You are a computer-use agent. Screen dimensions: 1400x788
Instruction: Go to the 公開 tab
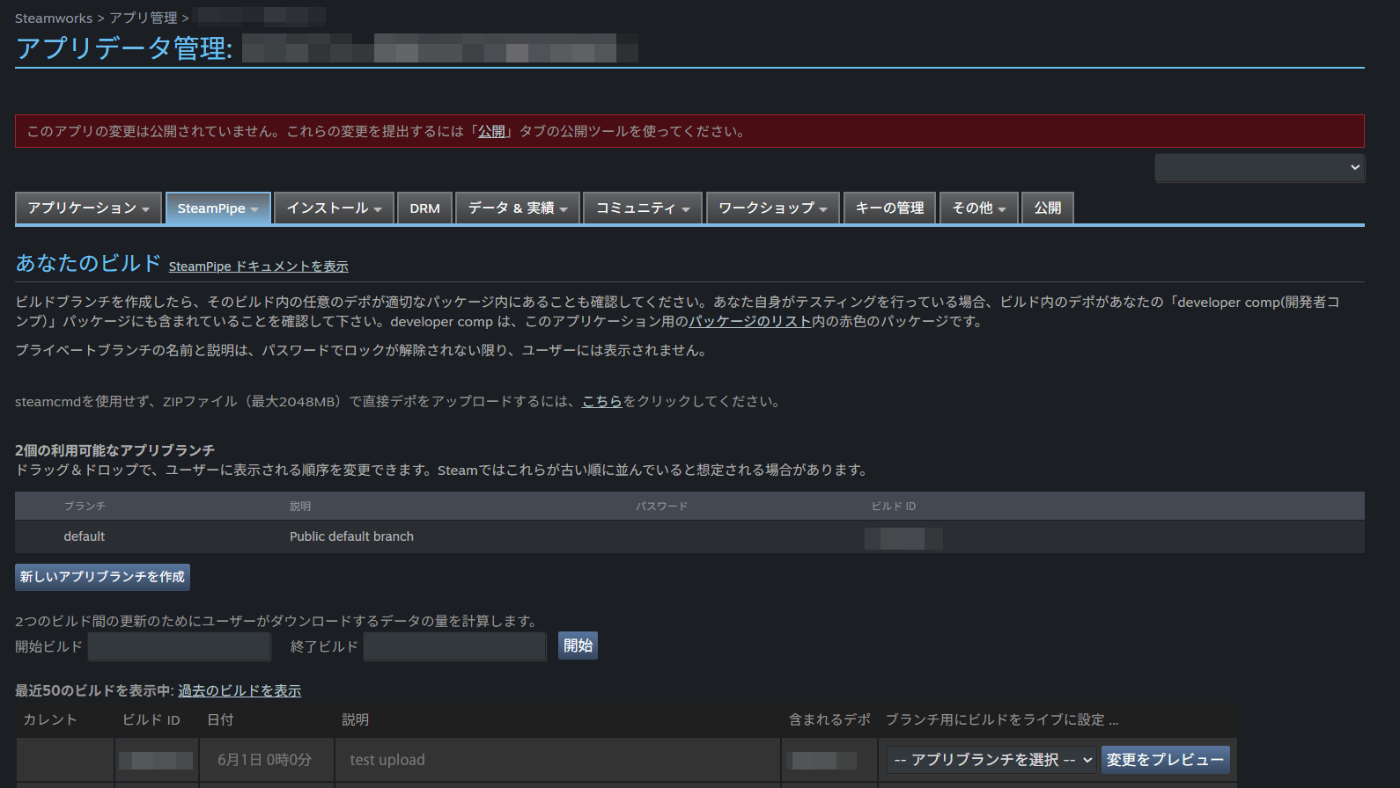(1047, 208)
